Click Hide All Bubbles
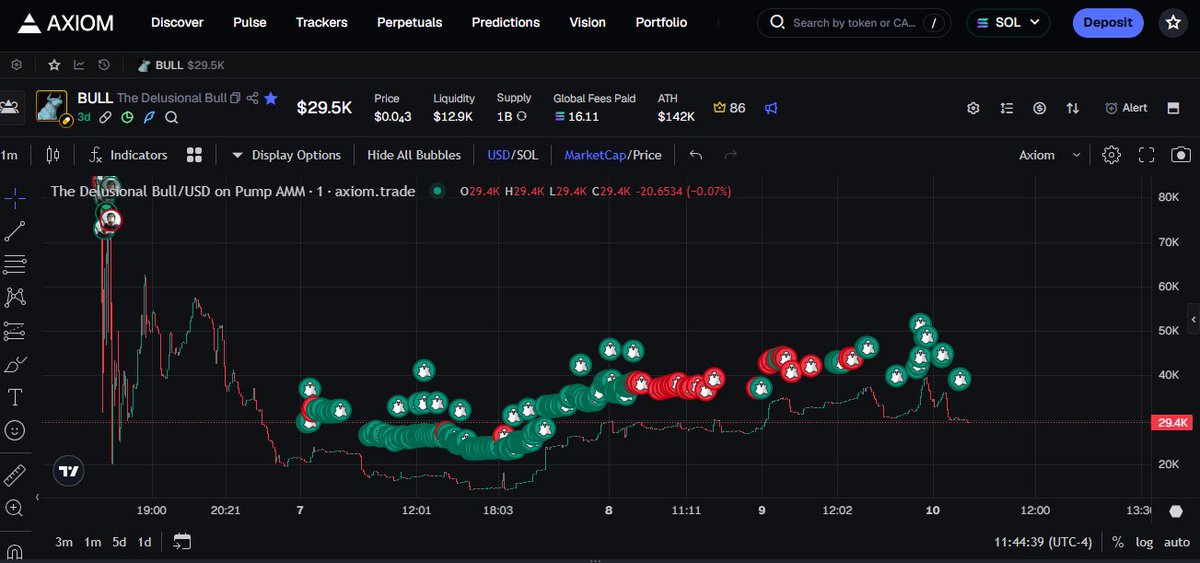 [414, 155]
